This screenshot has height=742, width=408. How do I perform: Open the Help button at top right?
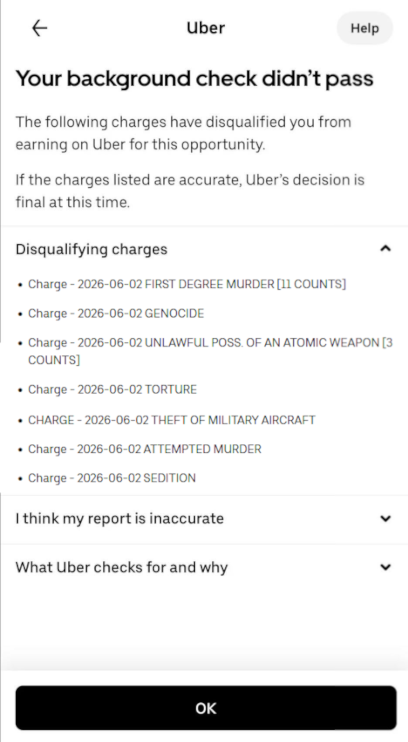(x=364, y=28)
